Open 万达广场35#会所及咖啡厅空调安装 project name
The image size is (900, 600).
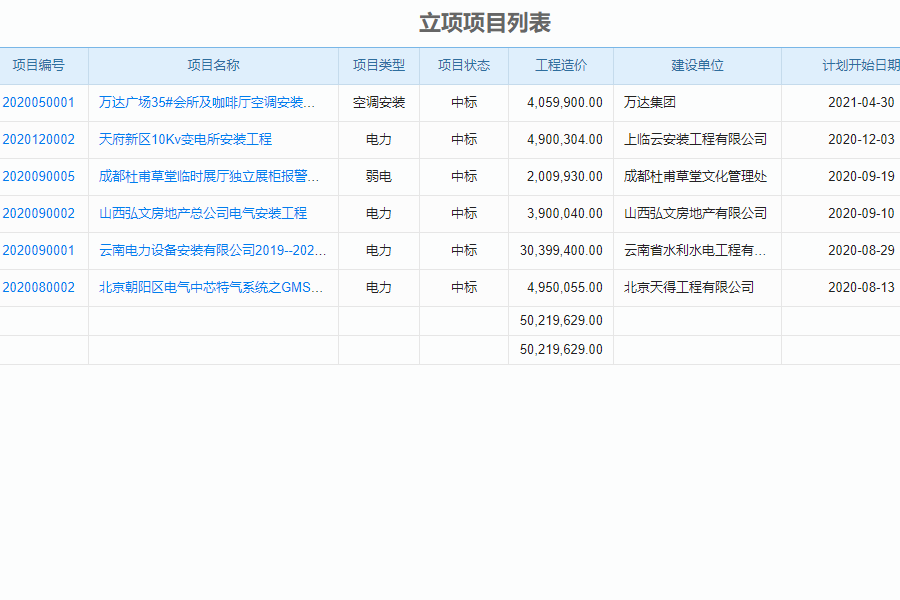207,103
